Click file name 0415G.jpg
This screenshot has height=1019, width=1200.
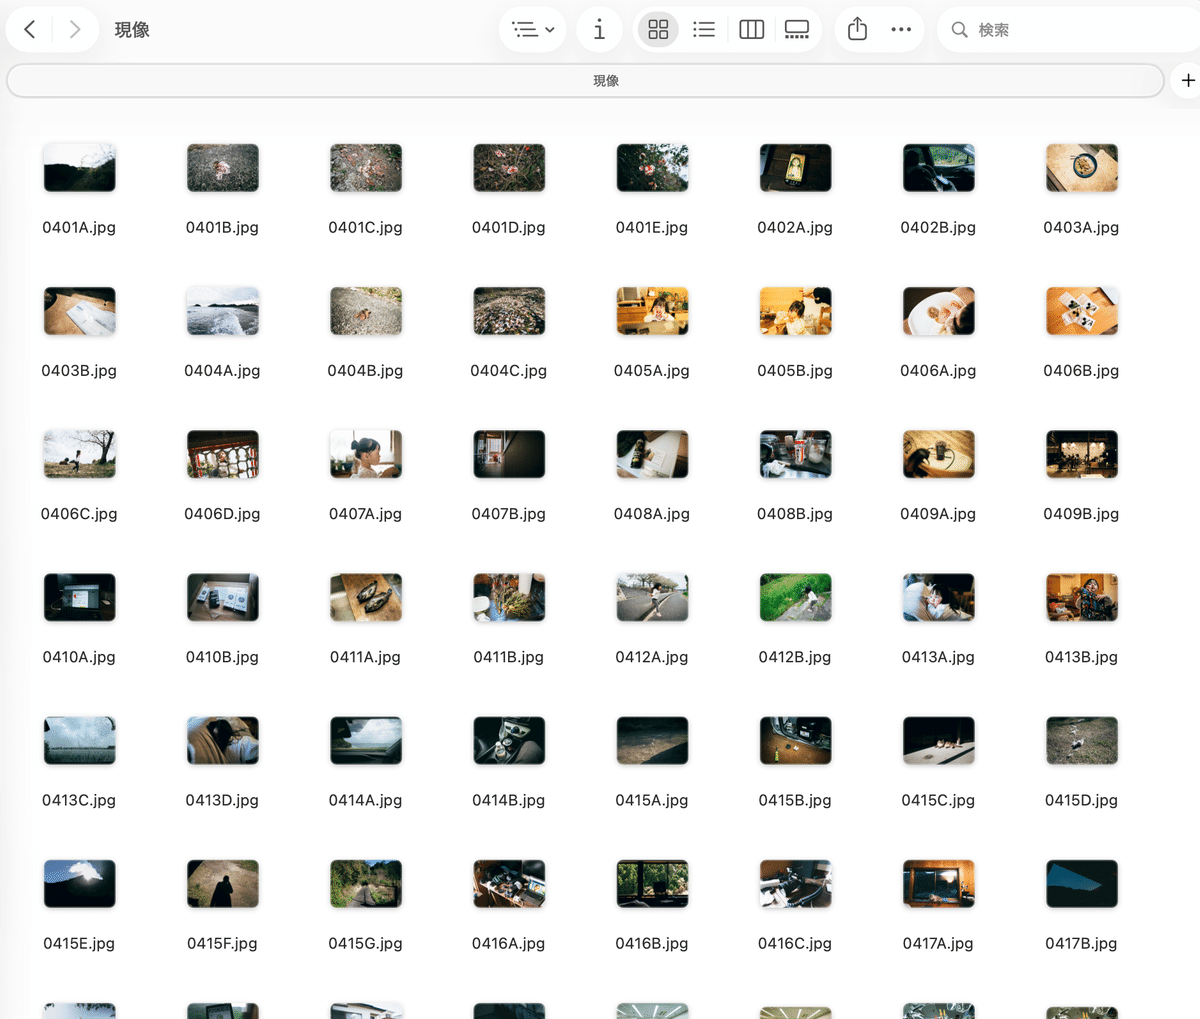tap(365, 943)
